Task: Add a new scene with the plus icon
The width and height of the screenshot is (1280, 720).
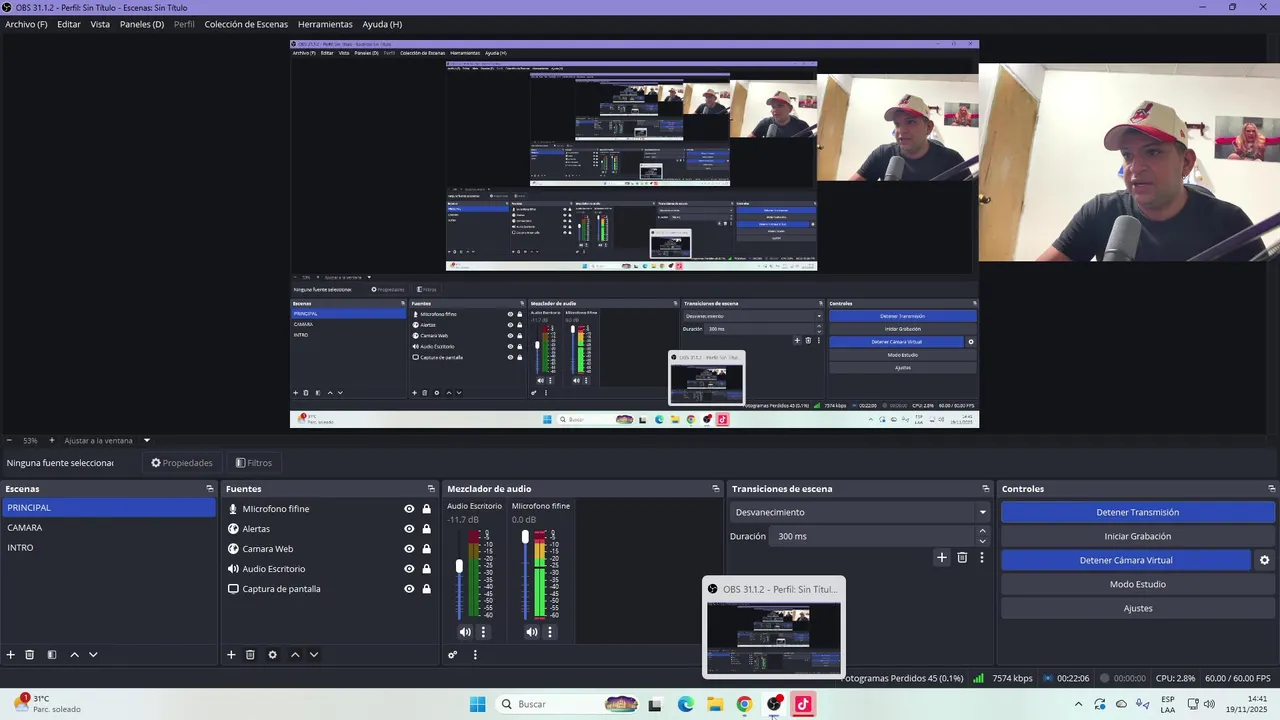Action: (11, 655)
